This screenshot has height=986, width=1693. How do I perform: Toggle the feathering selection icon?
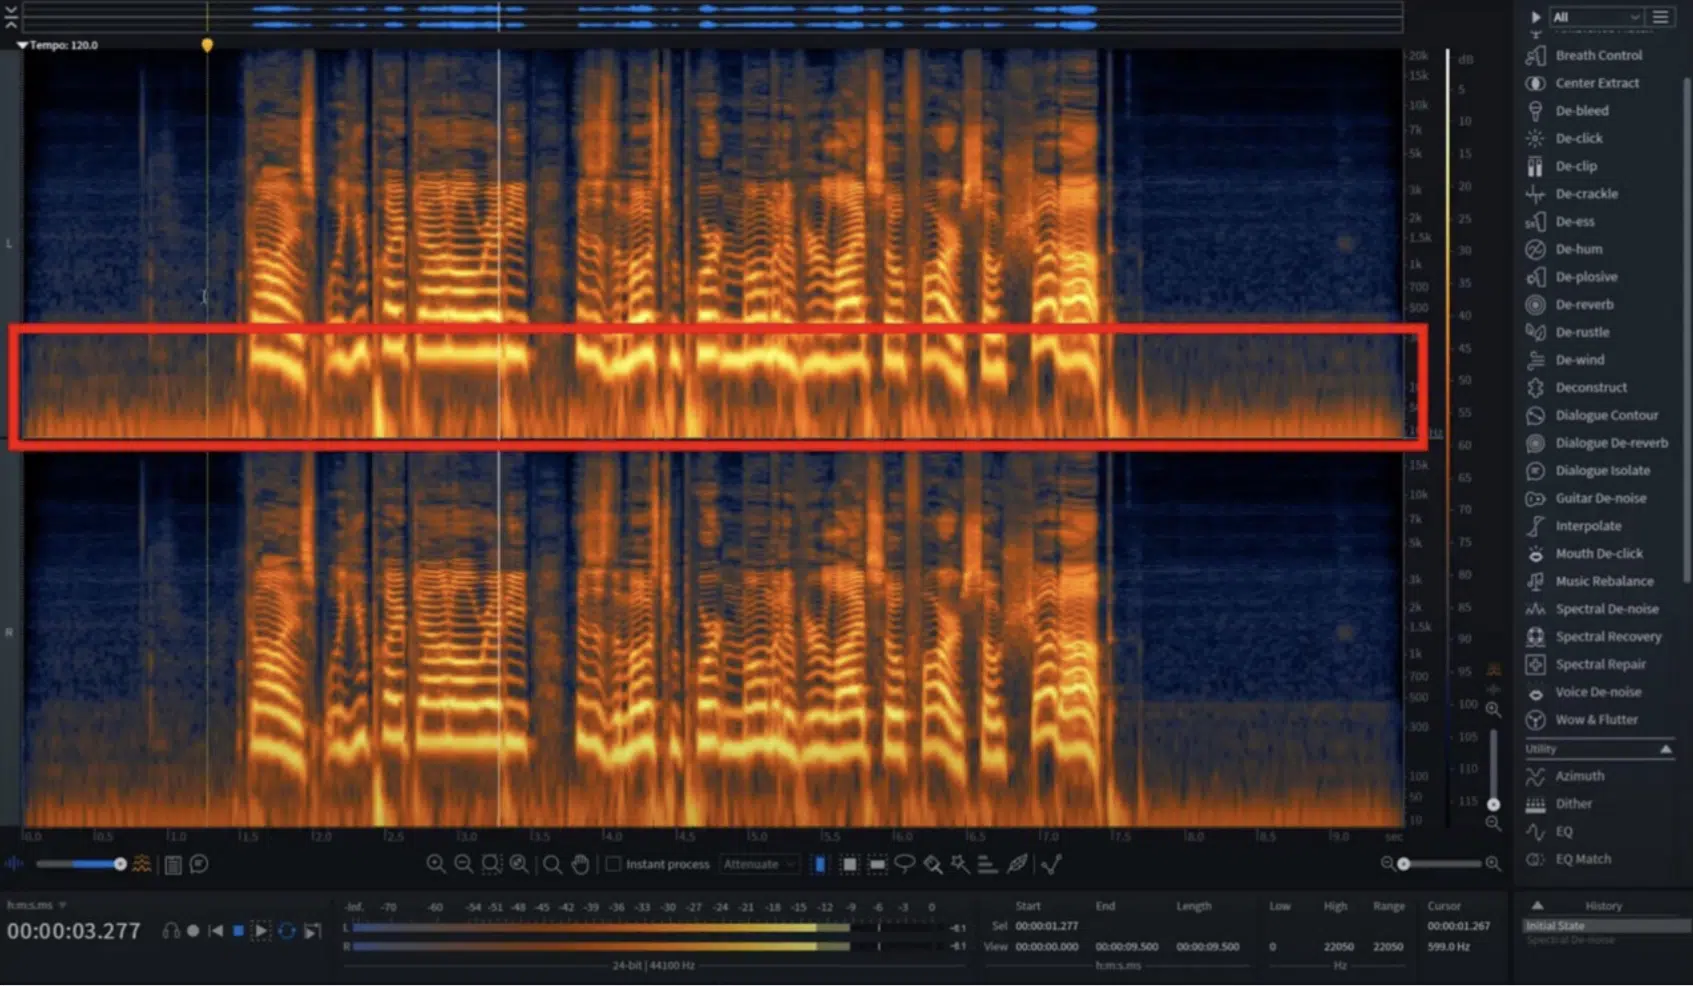pos(1017,864)
